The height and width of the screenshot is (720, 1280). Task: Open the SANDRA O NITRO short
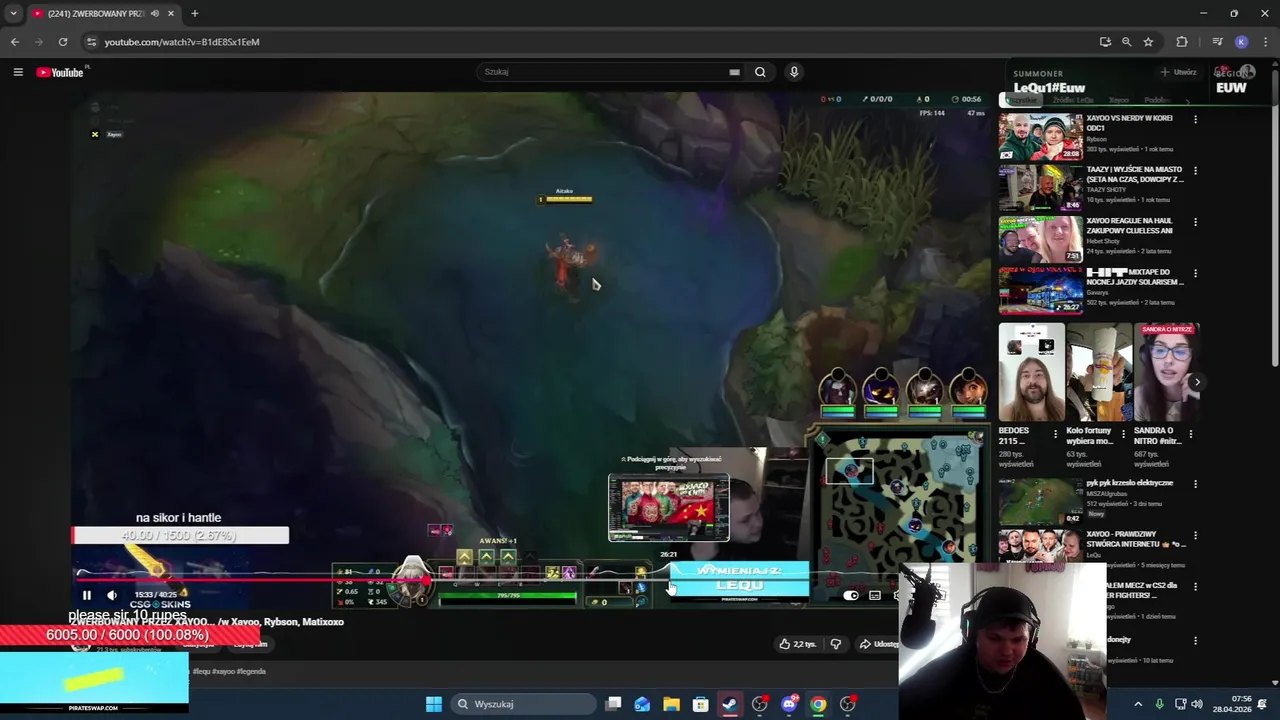point(1166,372)
